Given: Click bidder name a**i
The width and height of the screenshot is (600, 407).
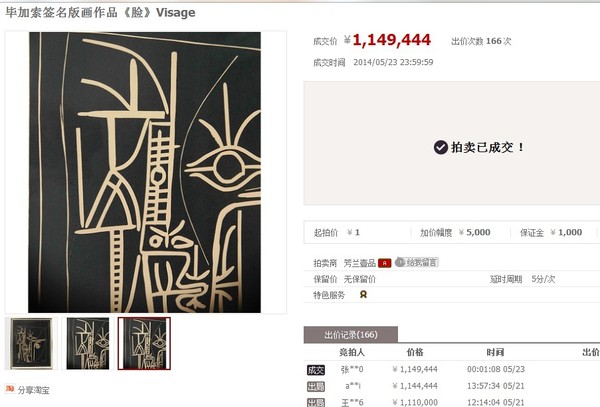Looking at the screenshot, I should coord(352,386).
